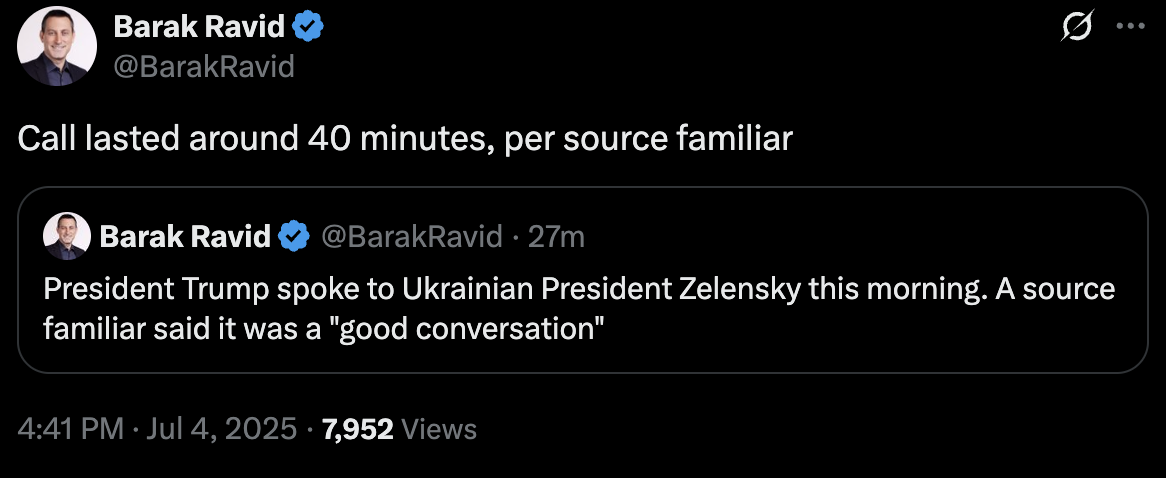Screen dimensions: 1166x478
Task: Click the Jul 4, 2025 date
Action: pyautogui.click(x=221, y=429)
